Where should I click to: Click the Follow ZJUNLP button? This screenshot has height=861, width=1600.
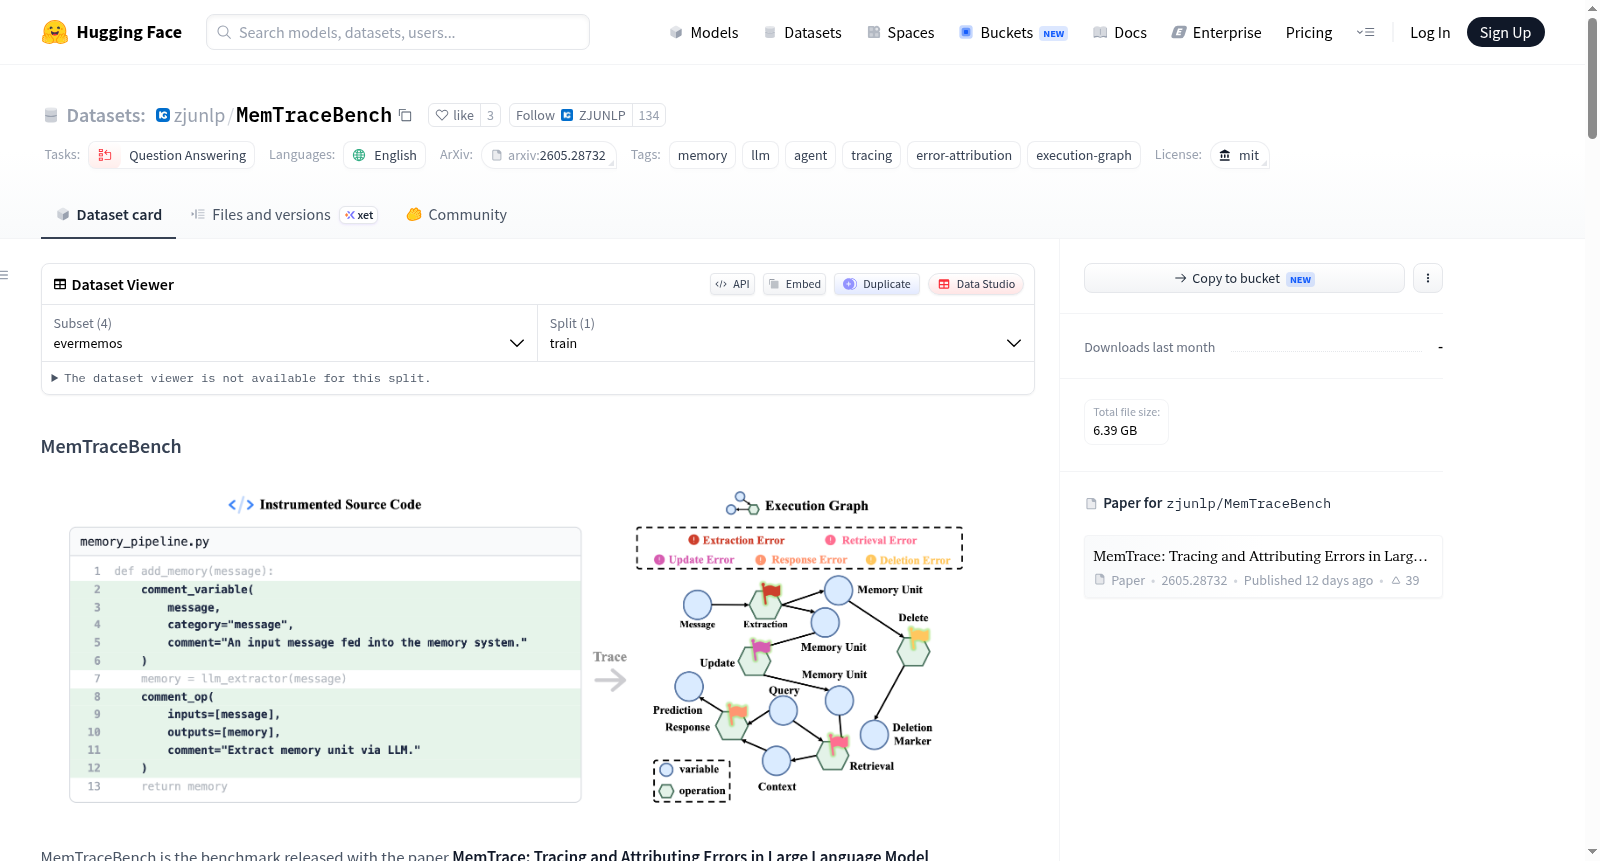click(570, 115)
